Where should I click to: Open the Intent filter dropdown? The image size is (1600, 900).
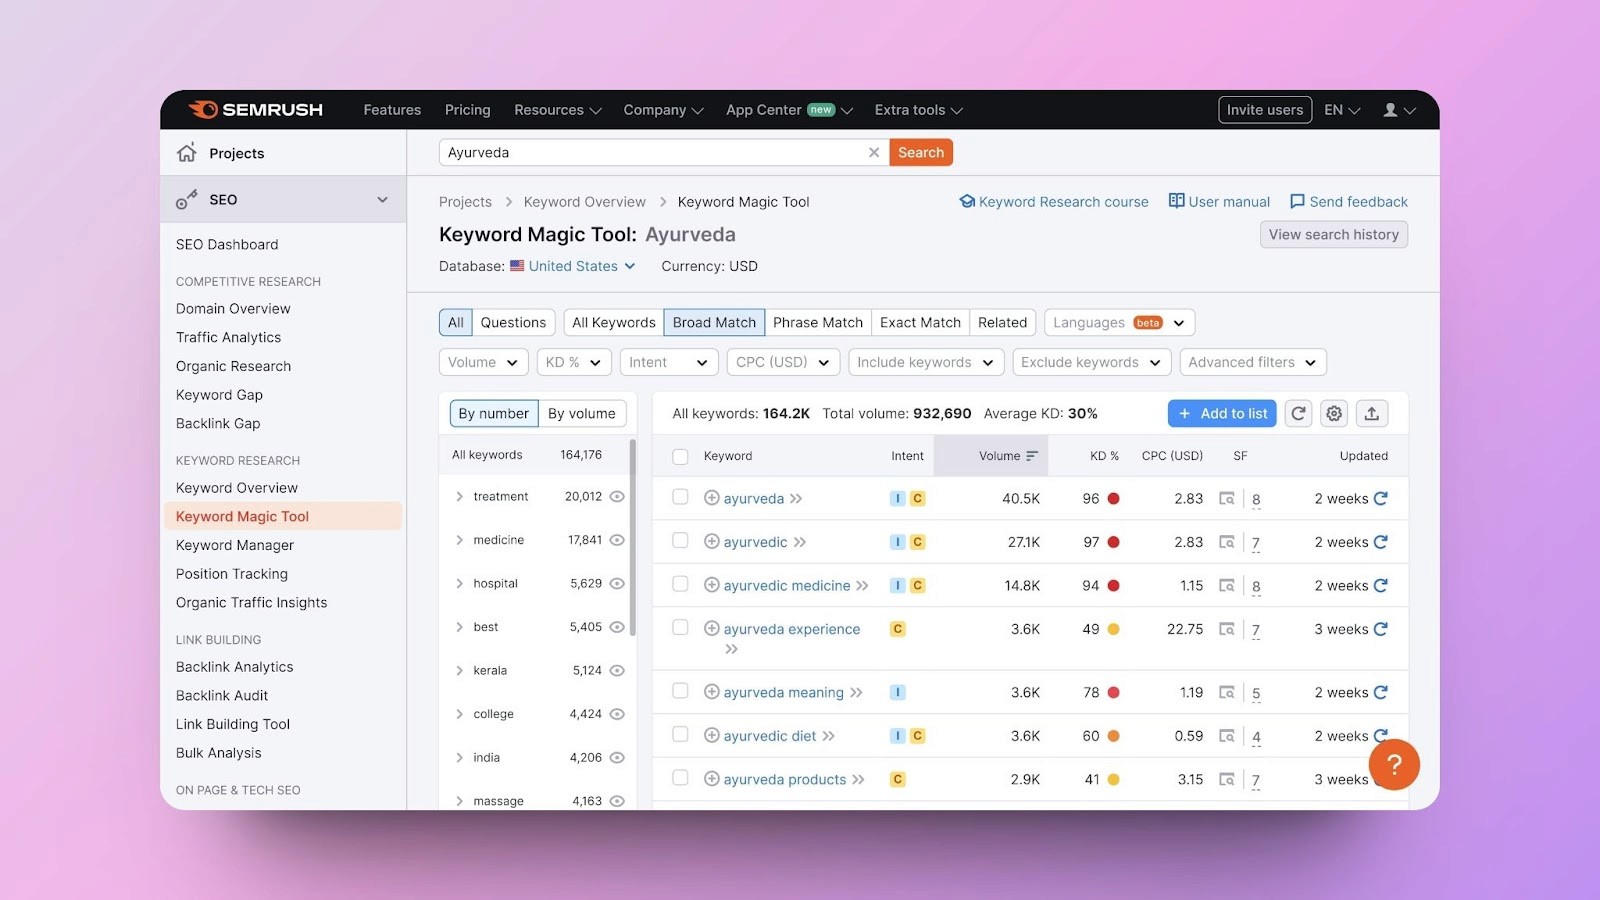[x=669, y=362]
